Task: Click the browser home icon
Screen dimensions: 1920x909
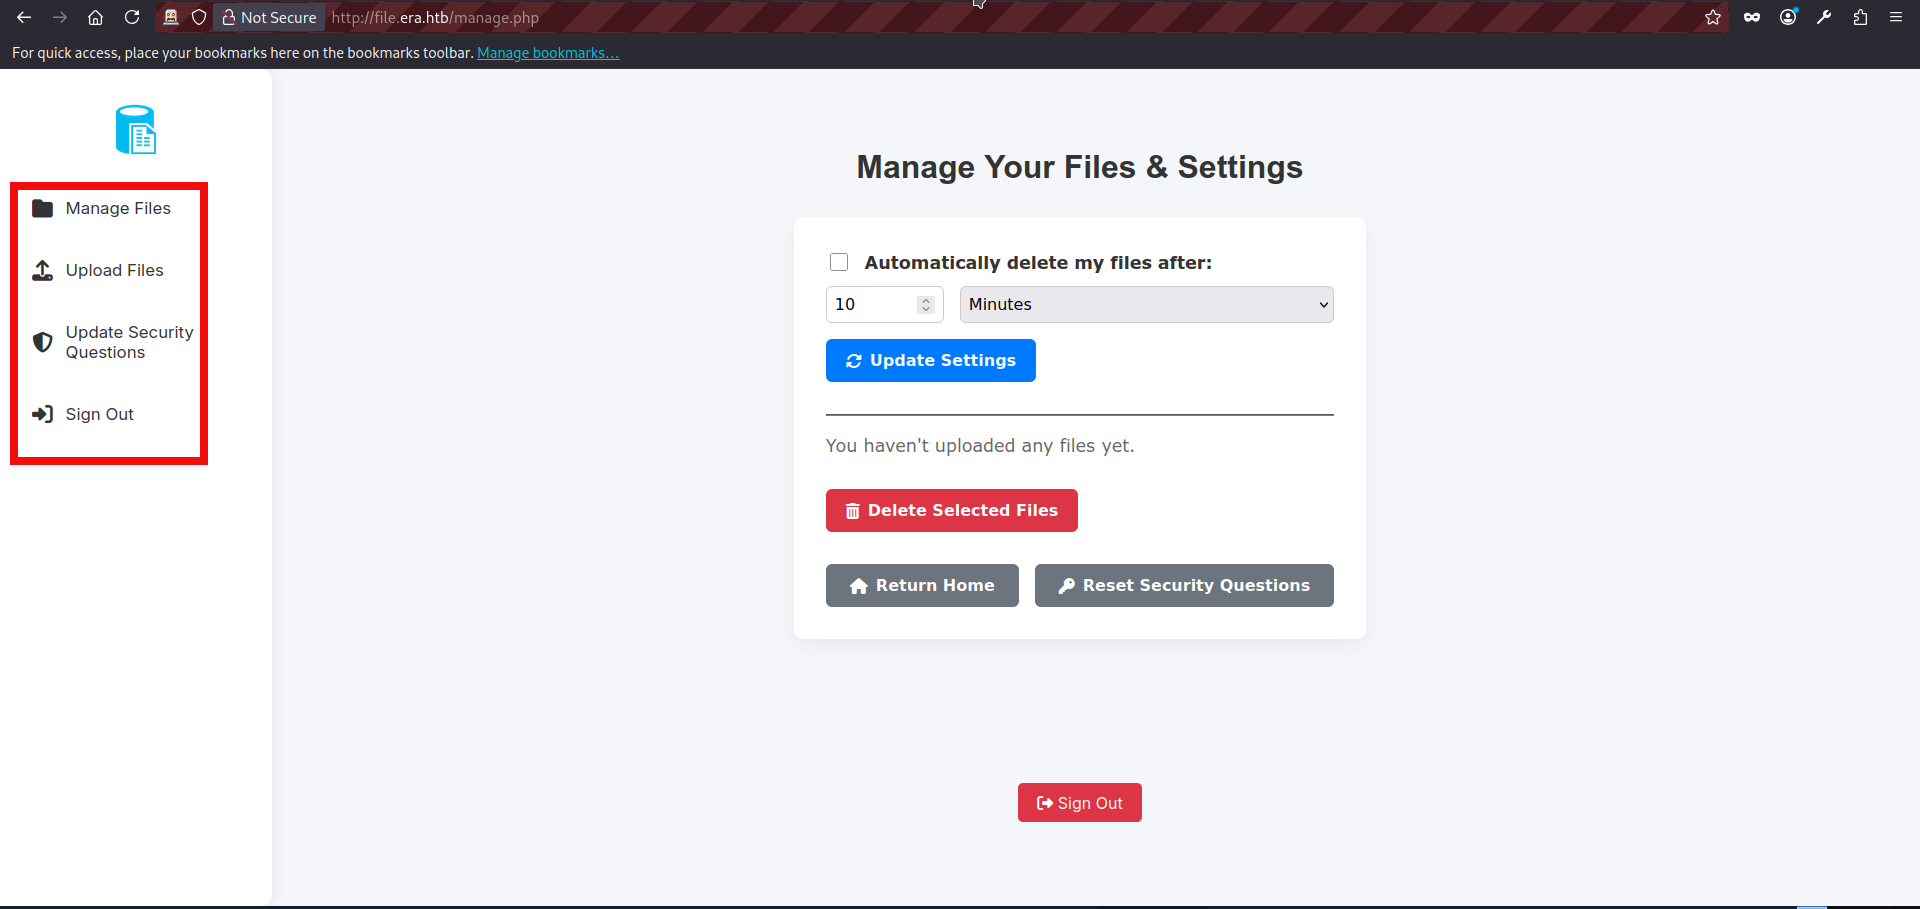Action: coord(96,17)
